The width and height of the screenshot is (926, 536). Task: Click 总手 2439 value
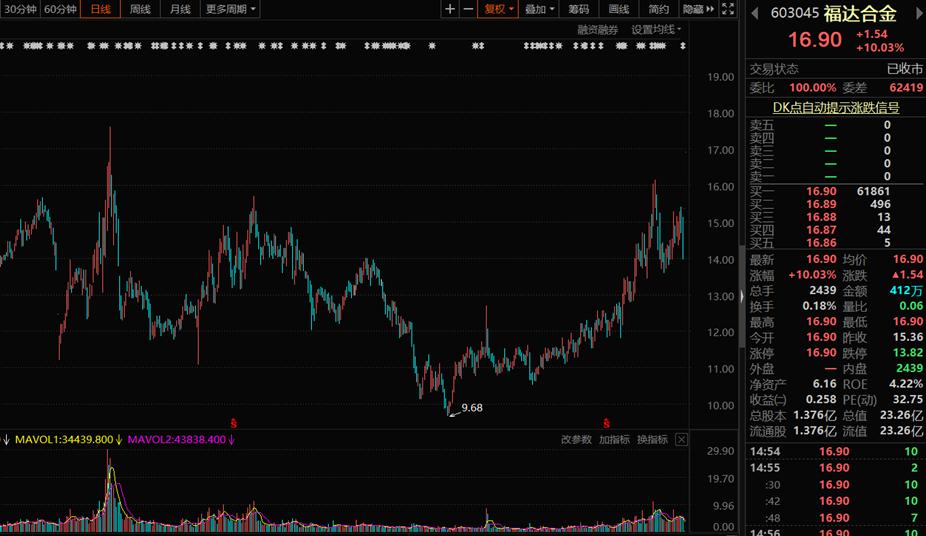pyautogui.click(x=823, y=290)
